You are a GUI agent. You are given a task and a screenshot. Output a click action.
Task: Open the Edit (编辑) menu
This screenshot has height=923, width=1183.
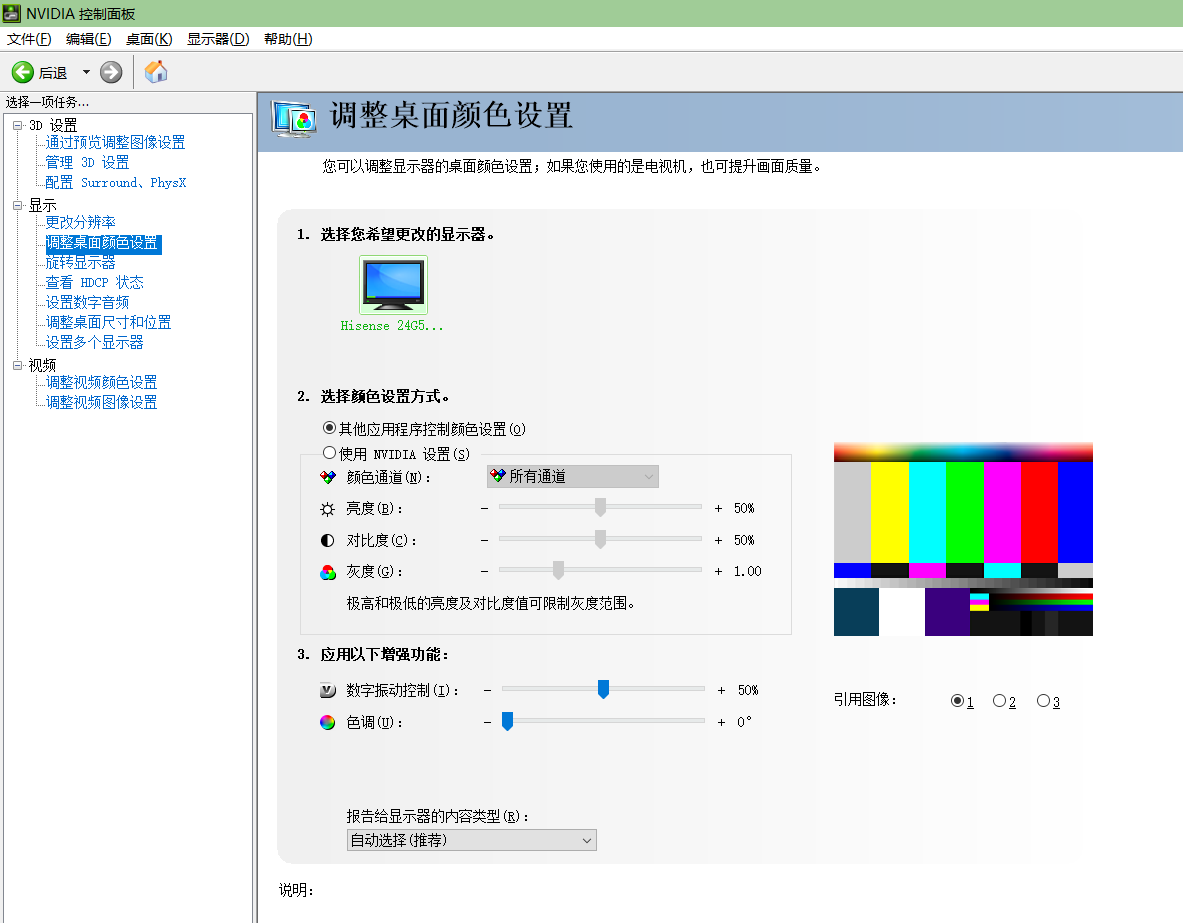(88, 39)
